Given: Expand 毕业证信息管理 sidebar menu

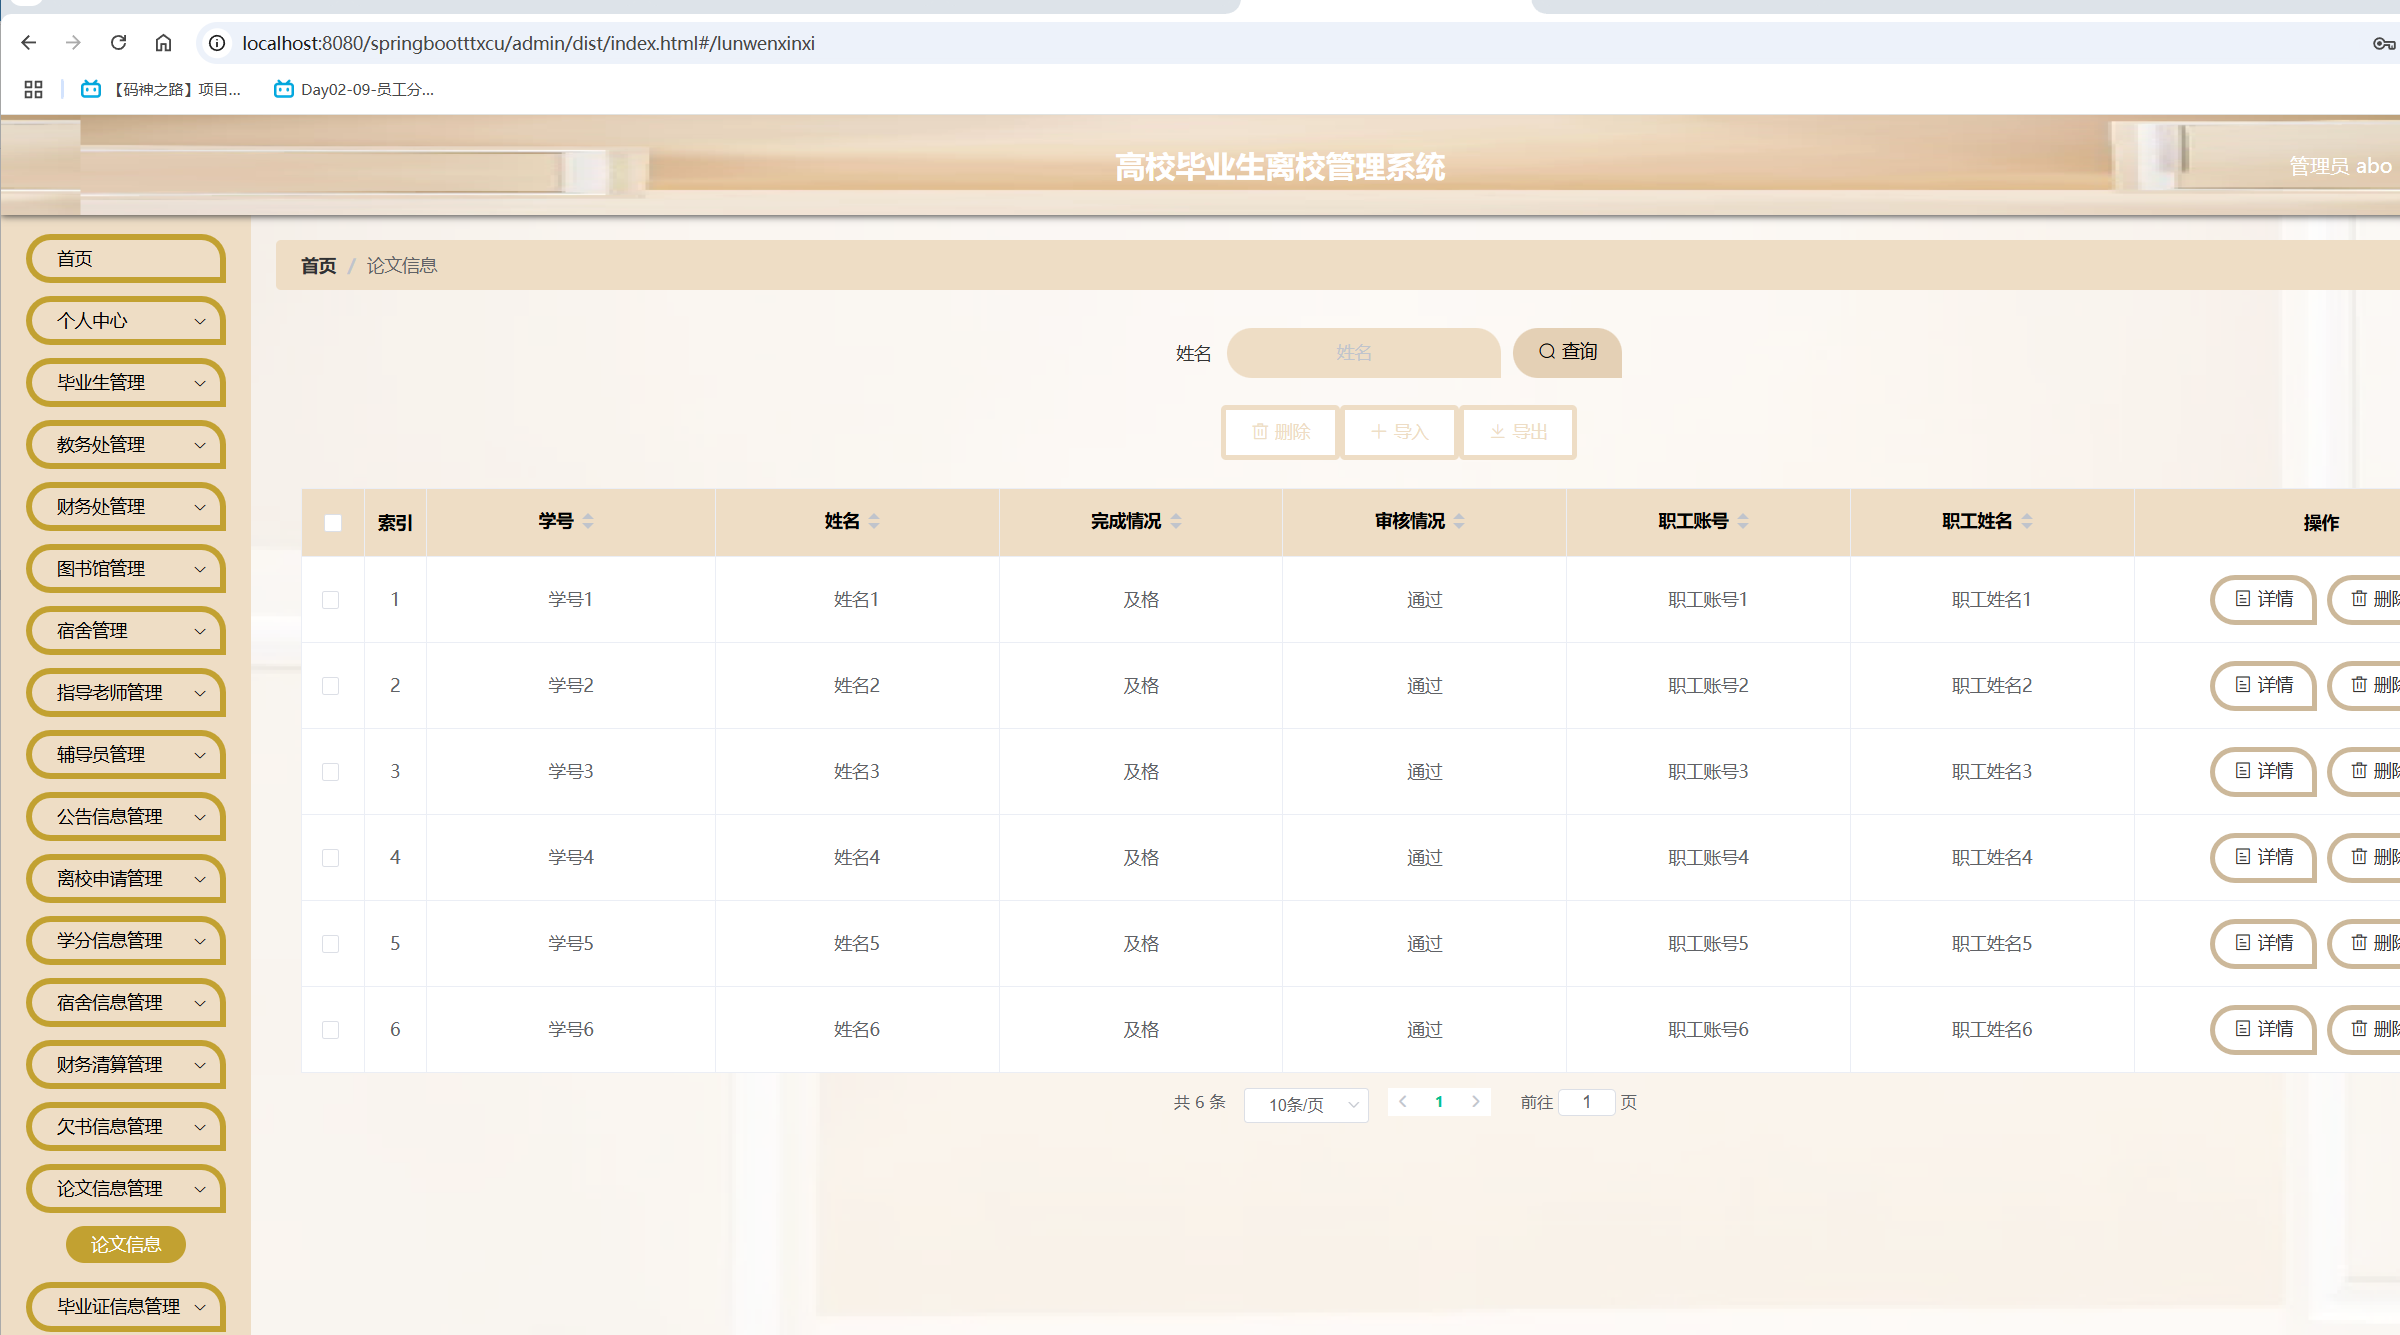Looking at the screenshot, I should (x=126, y=1307).
